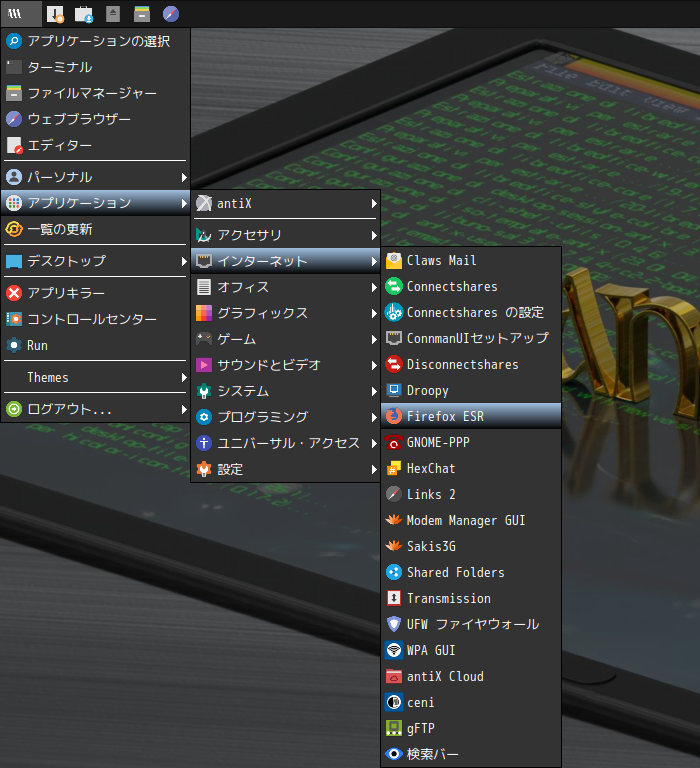
Task: Click Connectshares の設定 gear icon
Action: [394, 312]
